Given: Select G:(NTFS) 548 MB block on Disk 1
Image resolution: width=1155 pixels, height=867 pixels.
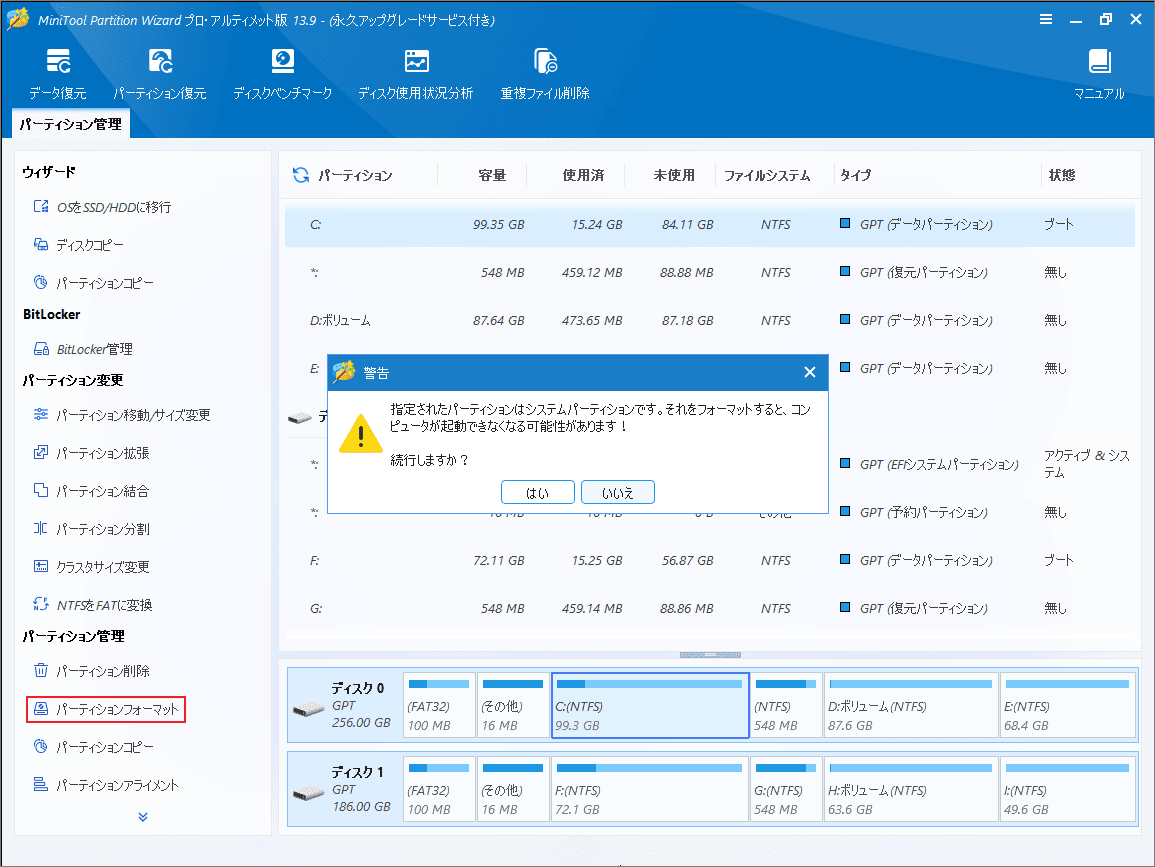Looking at the screenshot, I should (x=786, y=789).
